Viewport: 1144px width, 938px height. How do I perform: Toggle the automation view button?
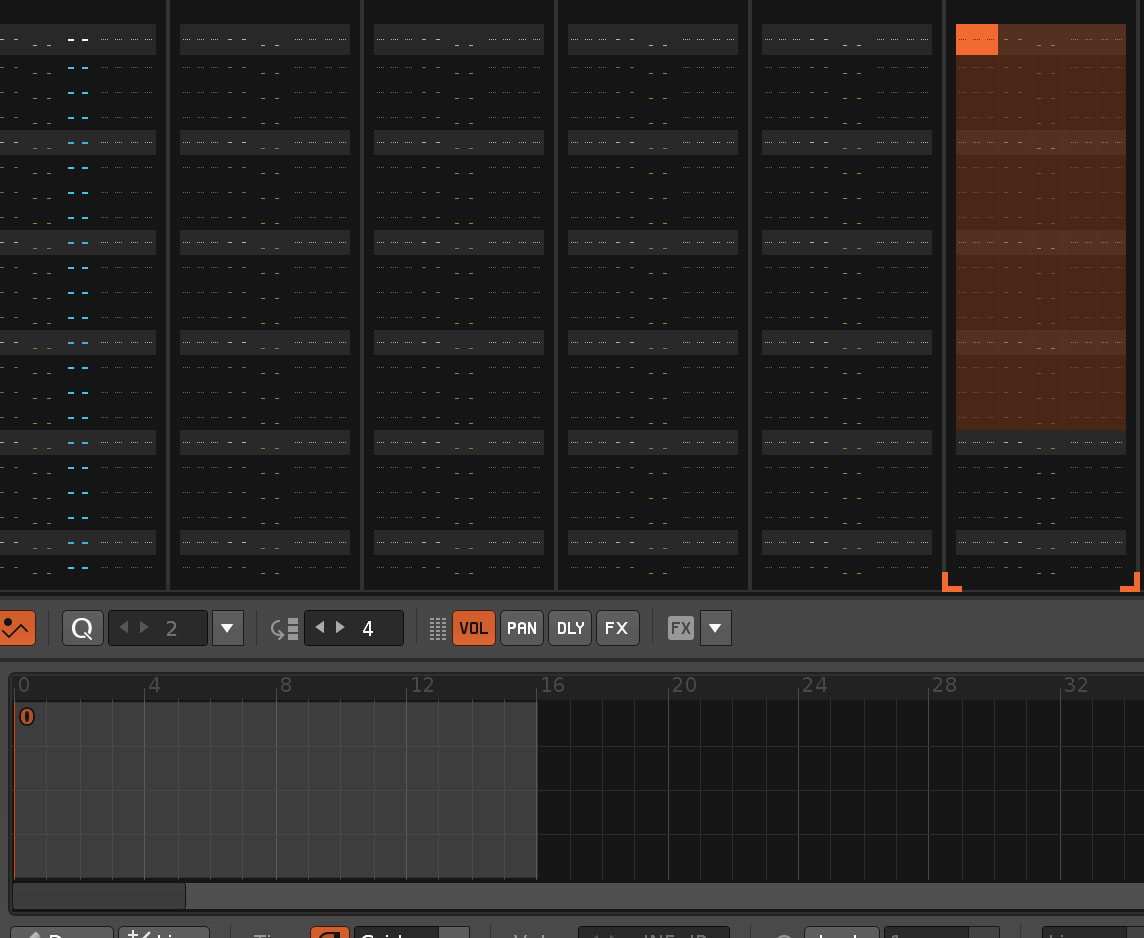(x=16, y=628)
